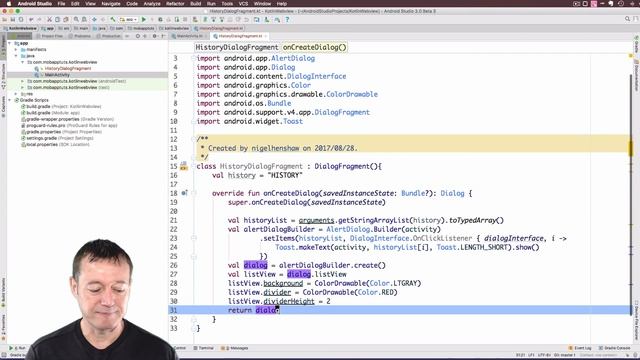Collapse code at line 18 fold marker
Viewport: 640px width, 360px height.
coord(194,193)
